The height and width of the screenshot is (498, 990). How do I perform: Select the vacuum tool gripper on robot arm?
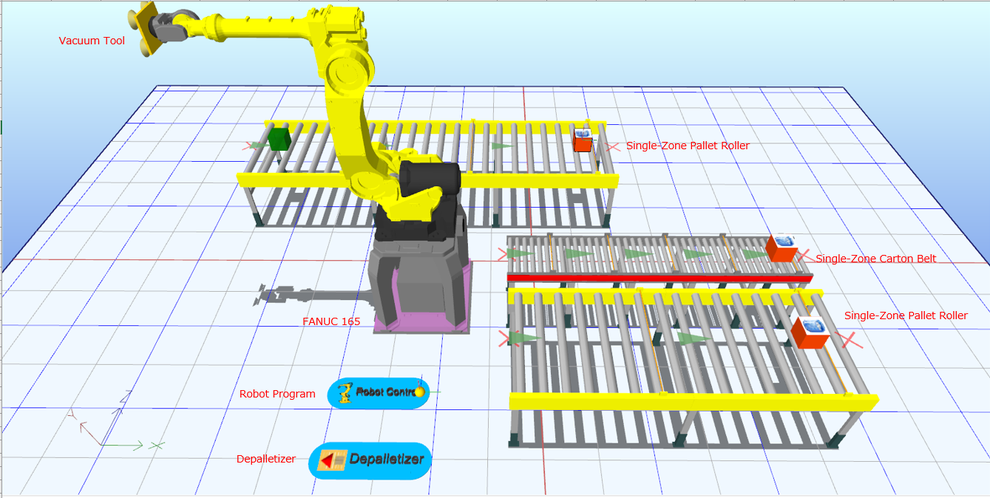click(146, 28)
